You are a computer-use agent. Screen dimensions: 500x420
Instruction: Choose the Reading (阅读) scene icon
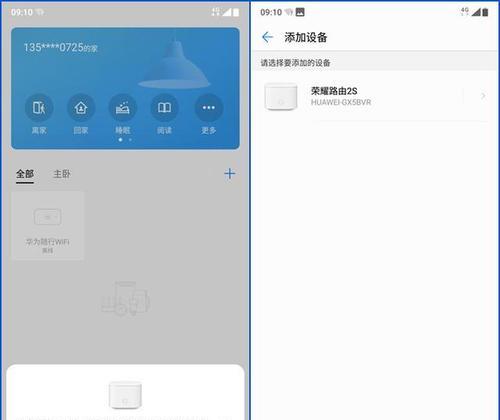[x=164, y=108]
